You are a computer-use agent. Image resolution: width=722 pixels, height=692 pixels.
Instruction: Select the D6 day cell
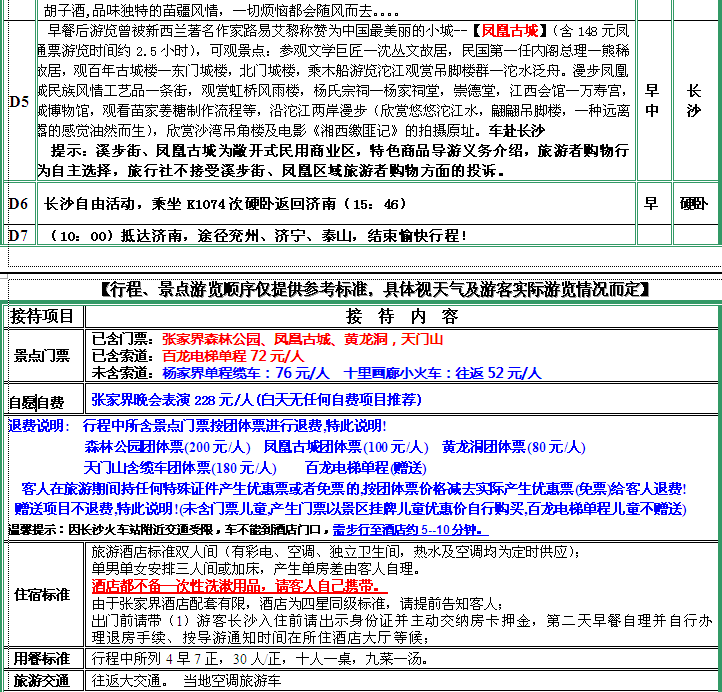tap(18, 203)
